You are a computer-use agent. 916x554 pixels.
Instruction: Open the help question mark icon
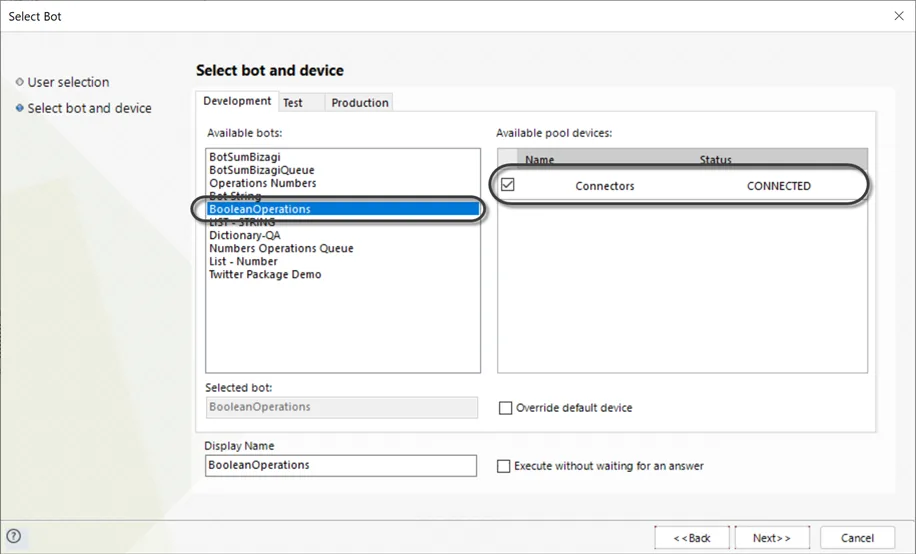pos(13,536)
